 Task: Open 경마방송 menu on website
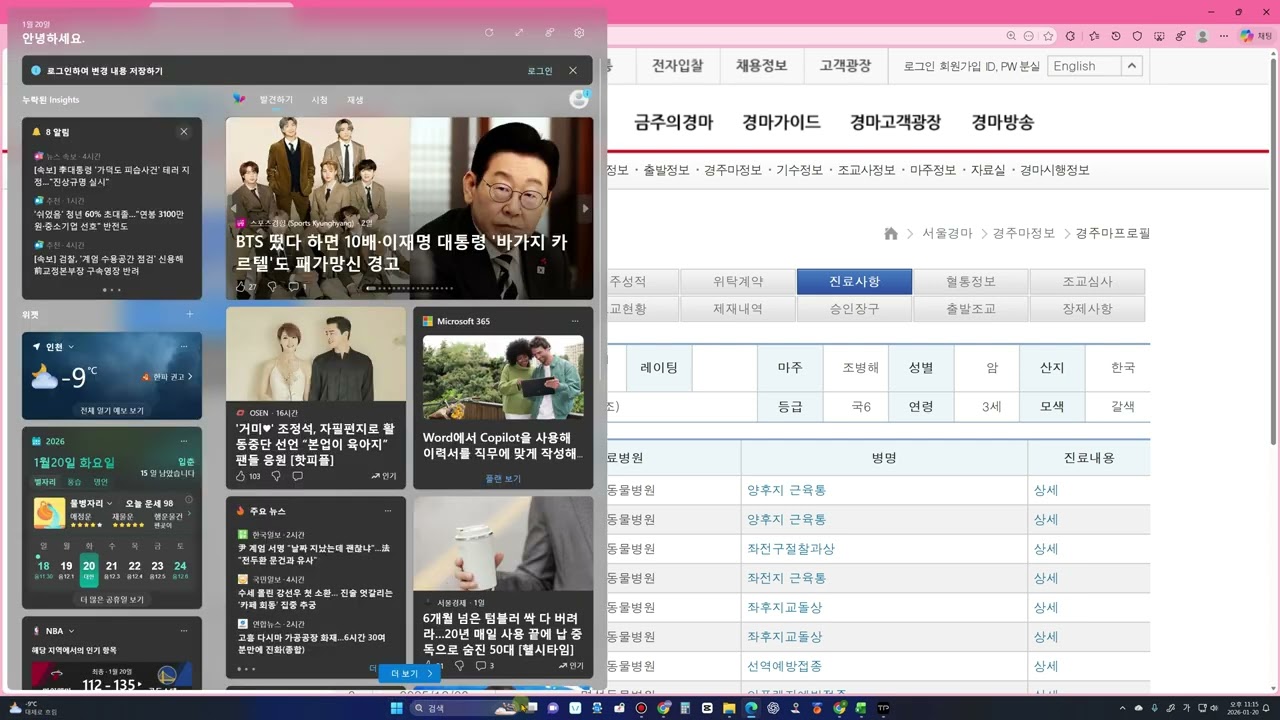tap(1002, 122)
